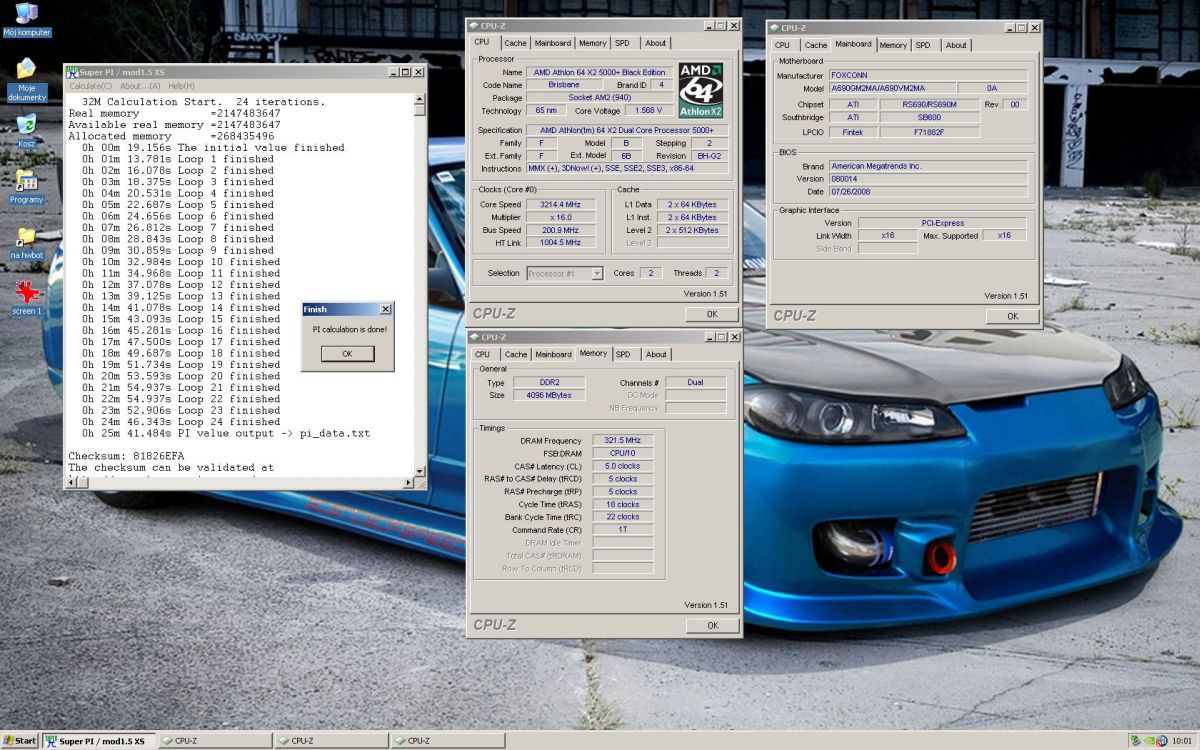Click the PI calculation is done! message
Viewport: 1200px width, 750px height.
(349, 329)
